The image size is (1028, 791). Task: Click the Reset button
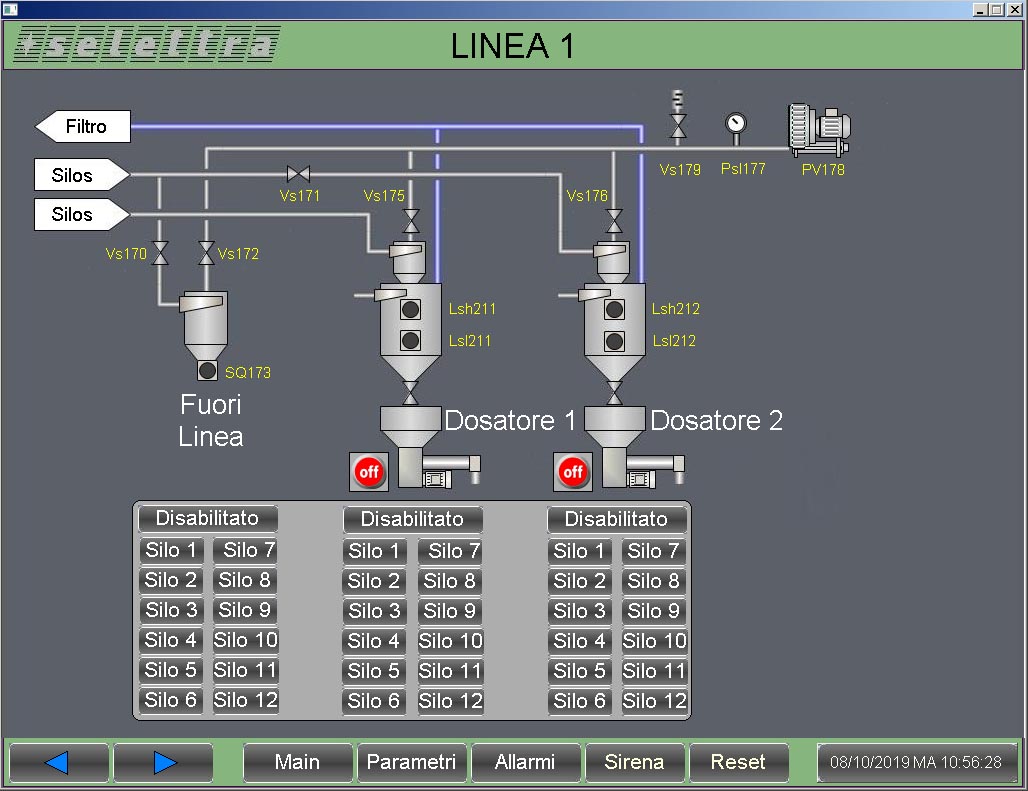point(738,762)
